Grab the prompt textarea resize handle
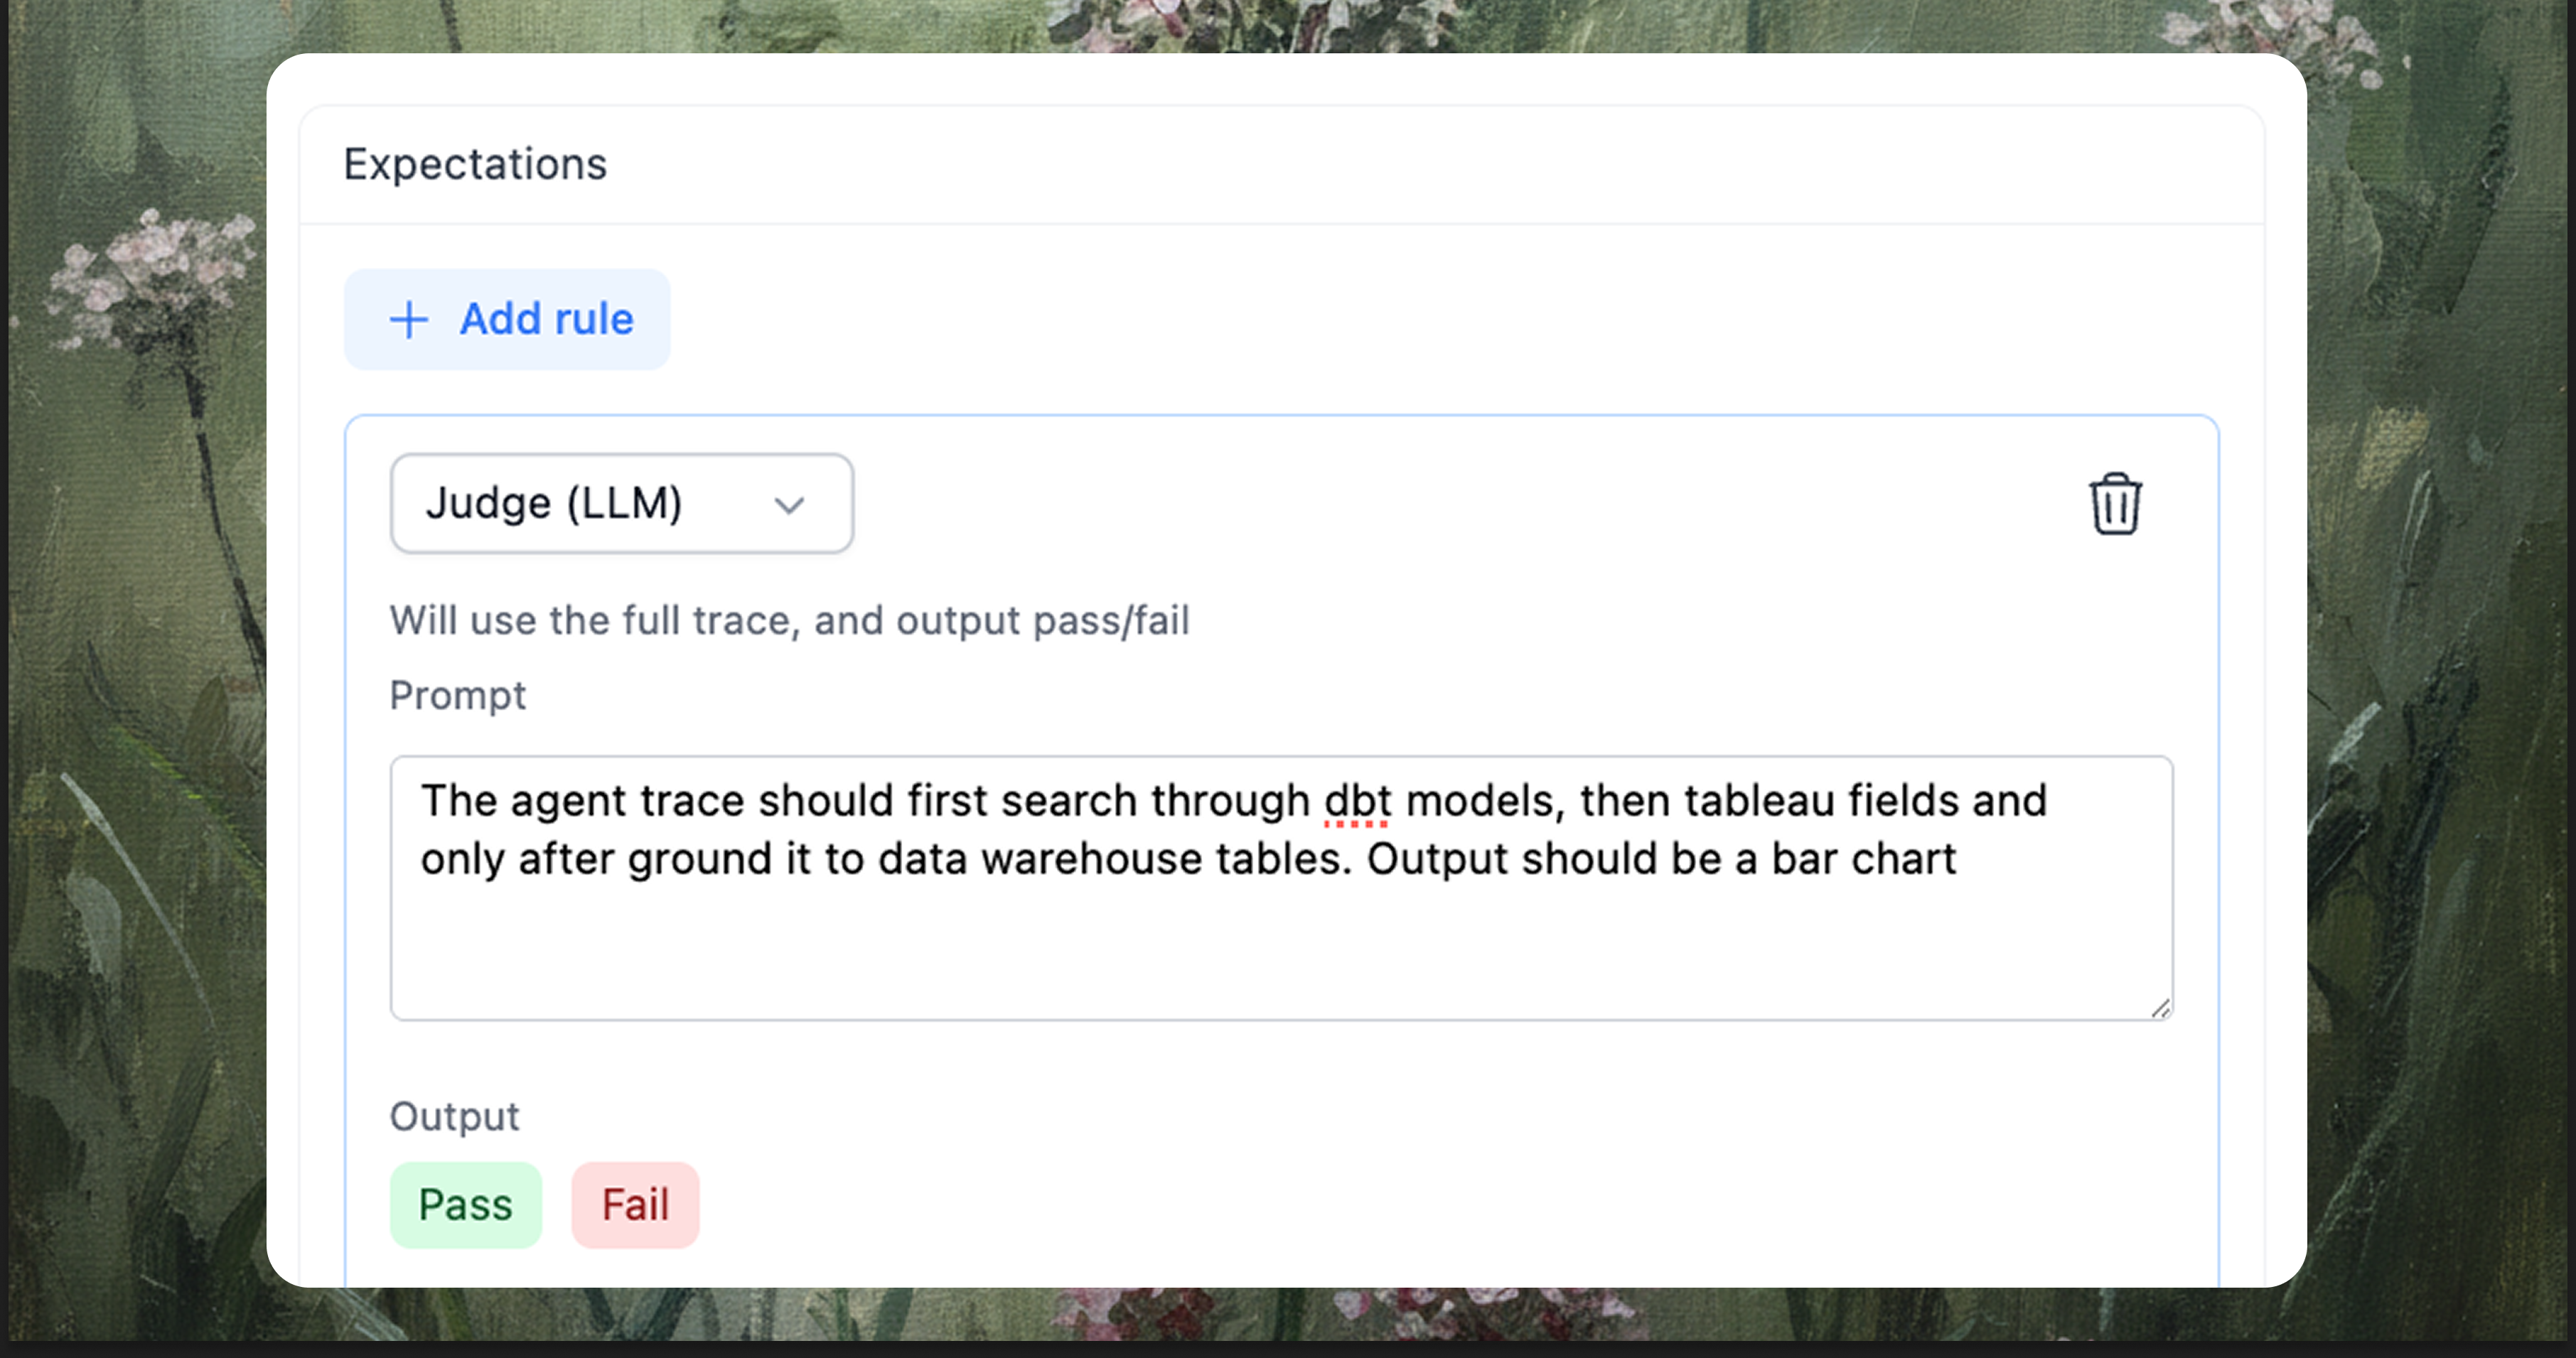 point(2160,1008)
